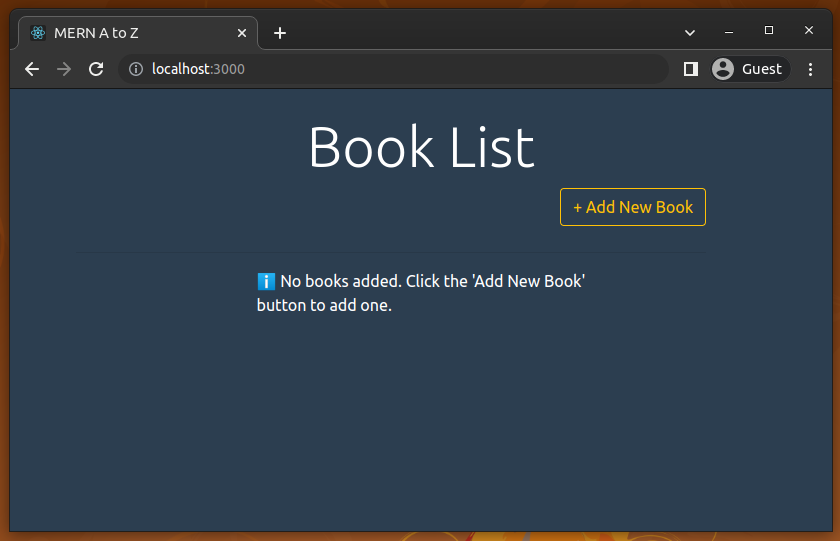Close the 'MERN A to Z' tab
This screenshot has width=840, height=541.
(242, 33)
